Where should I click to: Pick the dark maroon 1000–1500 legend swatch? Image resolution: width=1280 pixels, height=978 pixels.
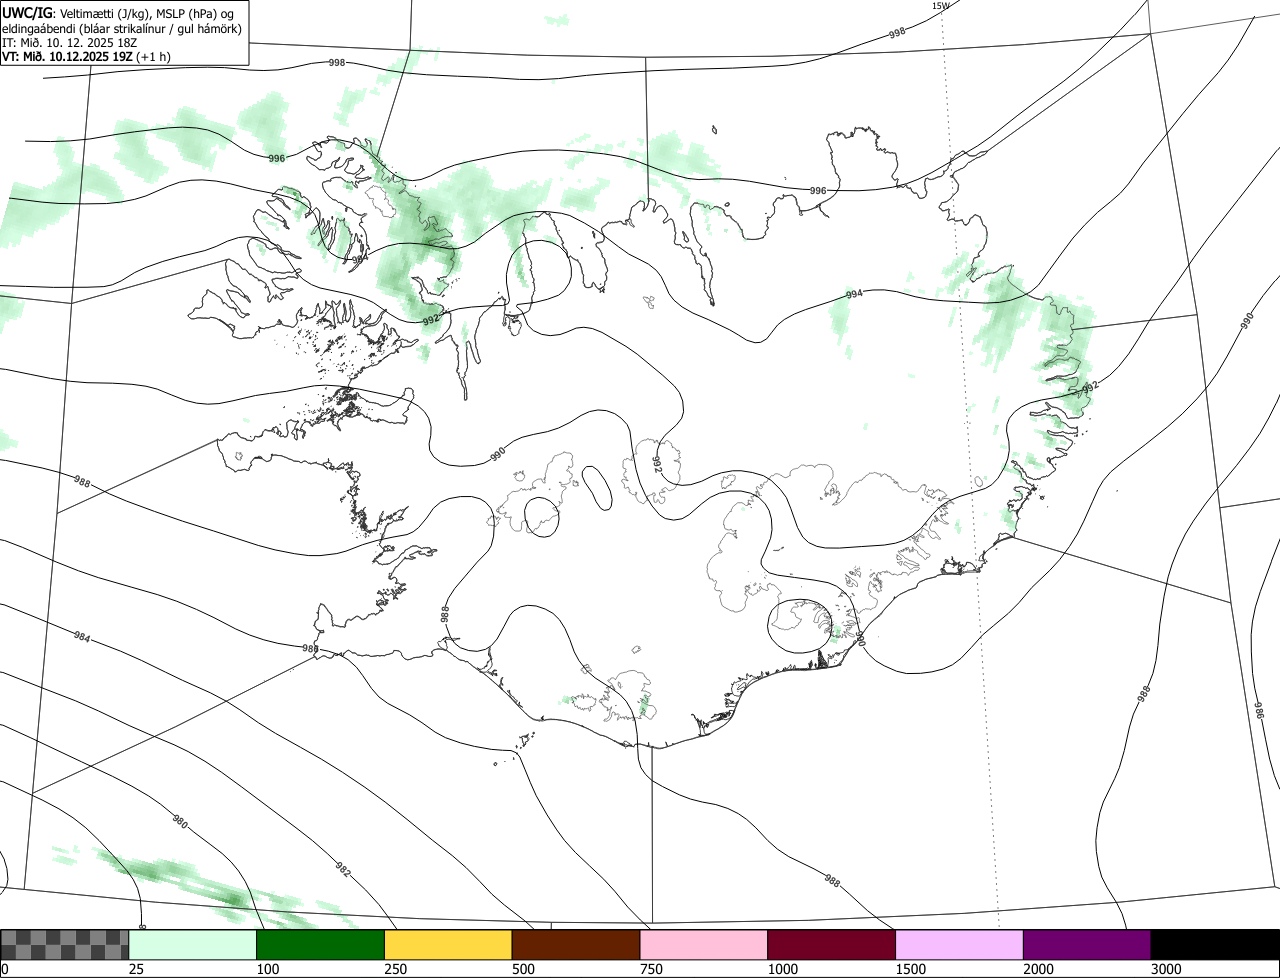pos(832,945)
